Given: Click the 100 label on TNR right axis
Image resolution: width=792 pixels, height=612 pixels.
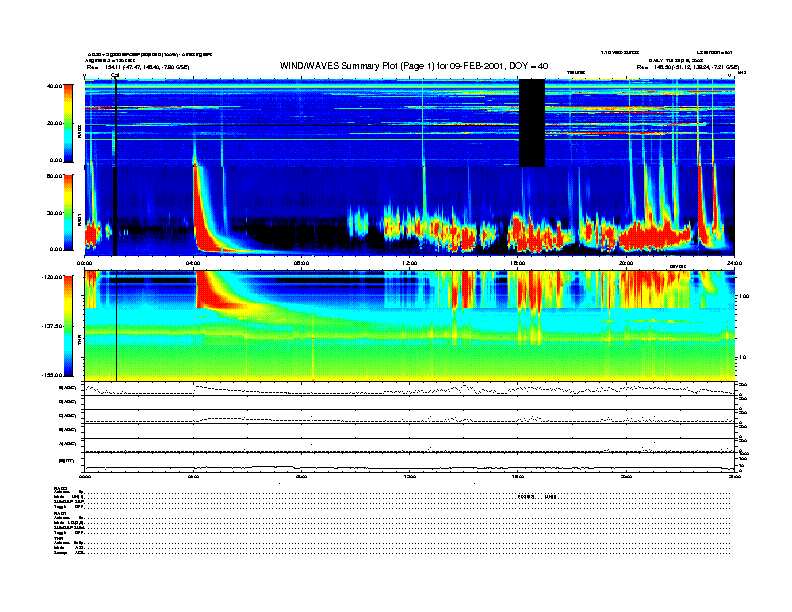Looking at the screenshot, I should tap(741, 297).
